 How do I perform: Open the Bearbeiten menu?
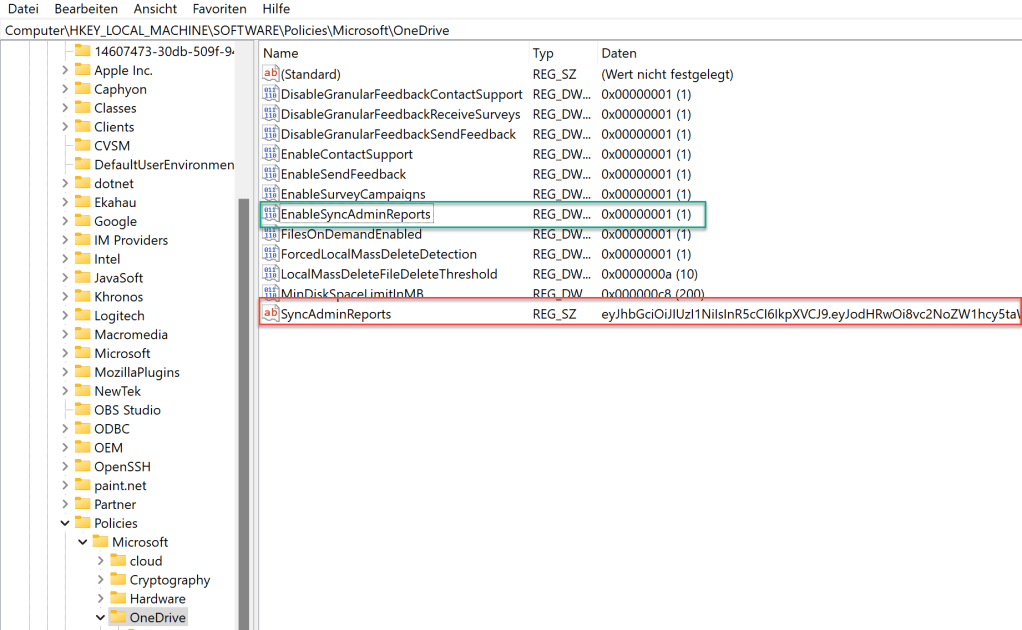(x=85, y=9)
